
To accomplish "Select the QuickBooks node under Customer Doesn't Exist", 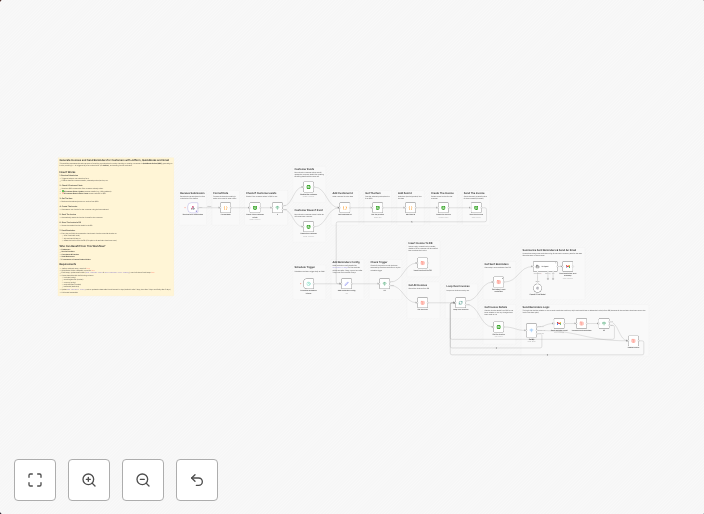I will pyautogui.click(x=308, y=226).
